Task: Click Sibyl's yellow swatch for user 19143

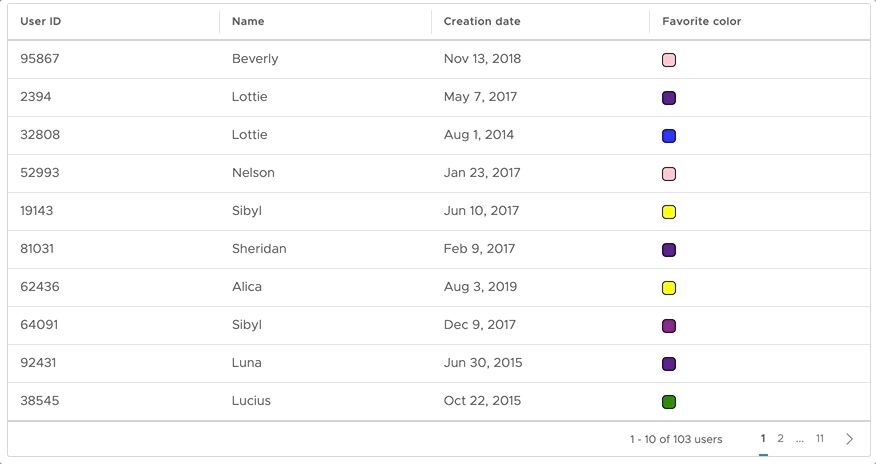Action: [x=669, y=212]
